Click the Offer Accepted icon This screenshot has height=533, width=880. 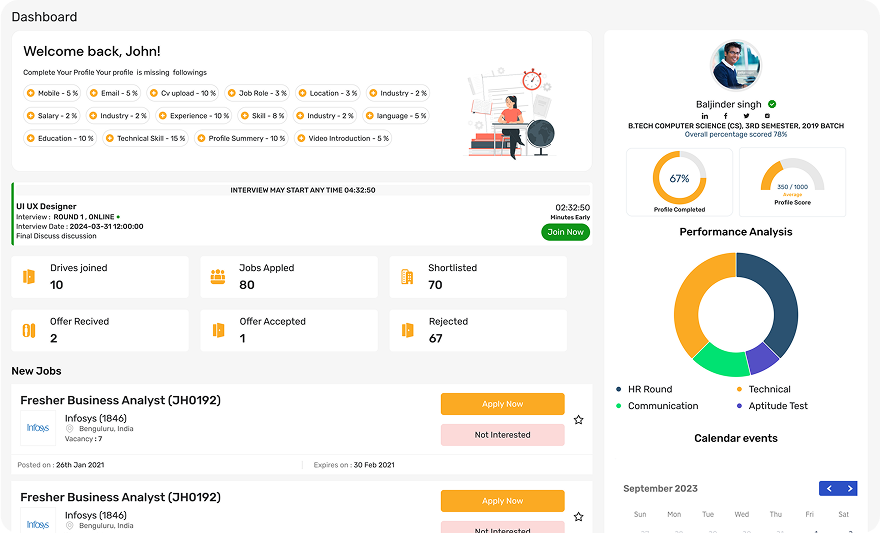tap(218, 330)
